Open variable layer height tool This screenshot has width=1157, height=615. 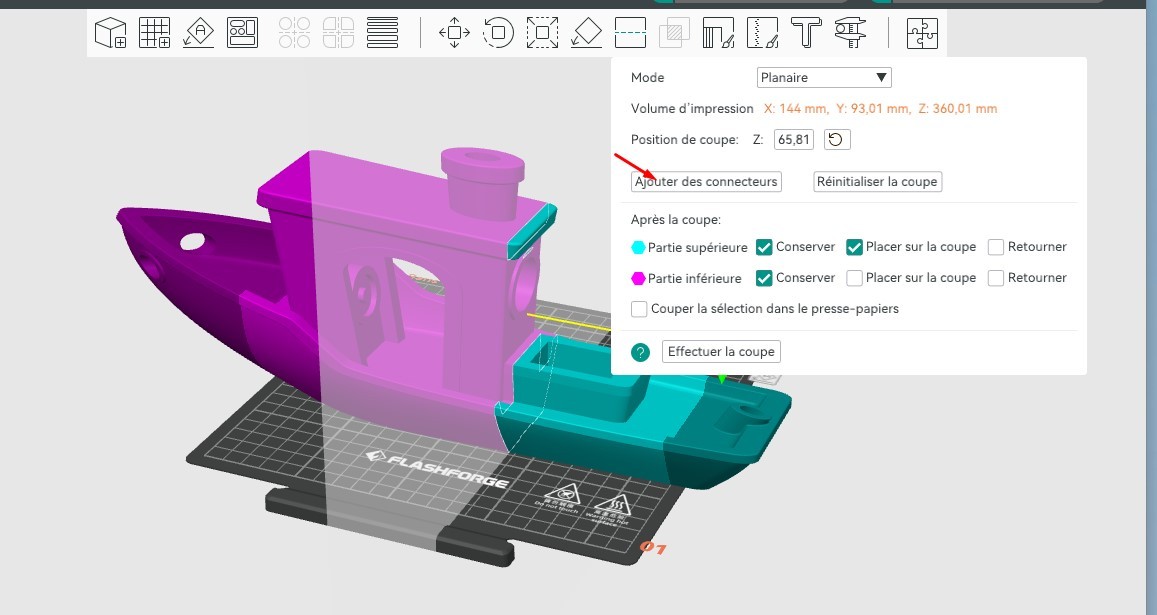382,33
